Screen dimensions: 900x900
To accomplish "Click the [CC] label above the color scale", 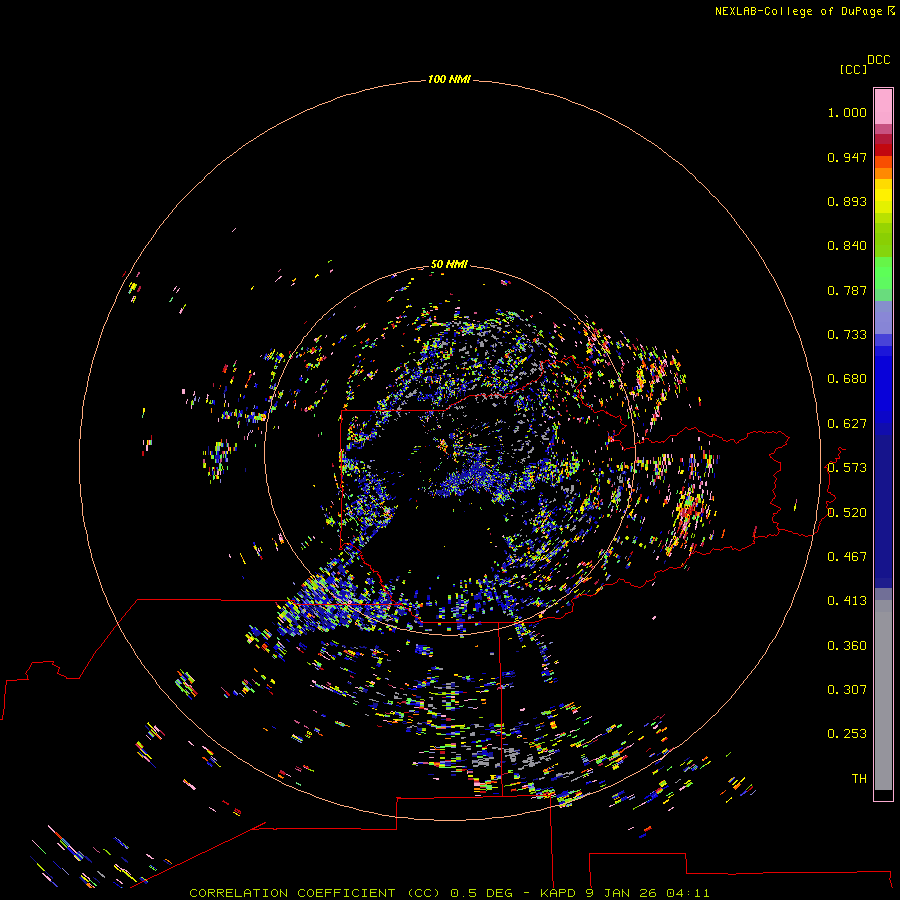I will pyautogui.click(x=853, y=69).
